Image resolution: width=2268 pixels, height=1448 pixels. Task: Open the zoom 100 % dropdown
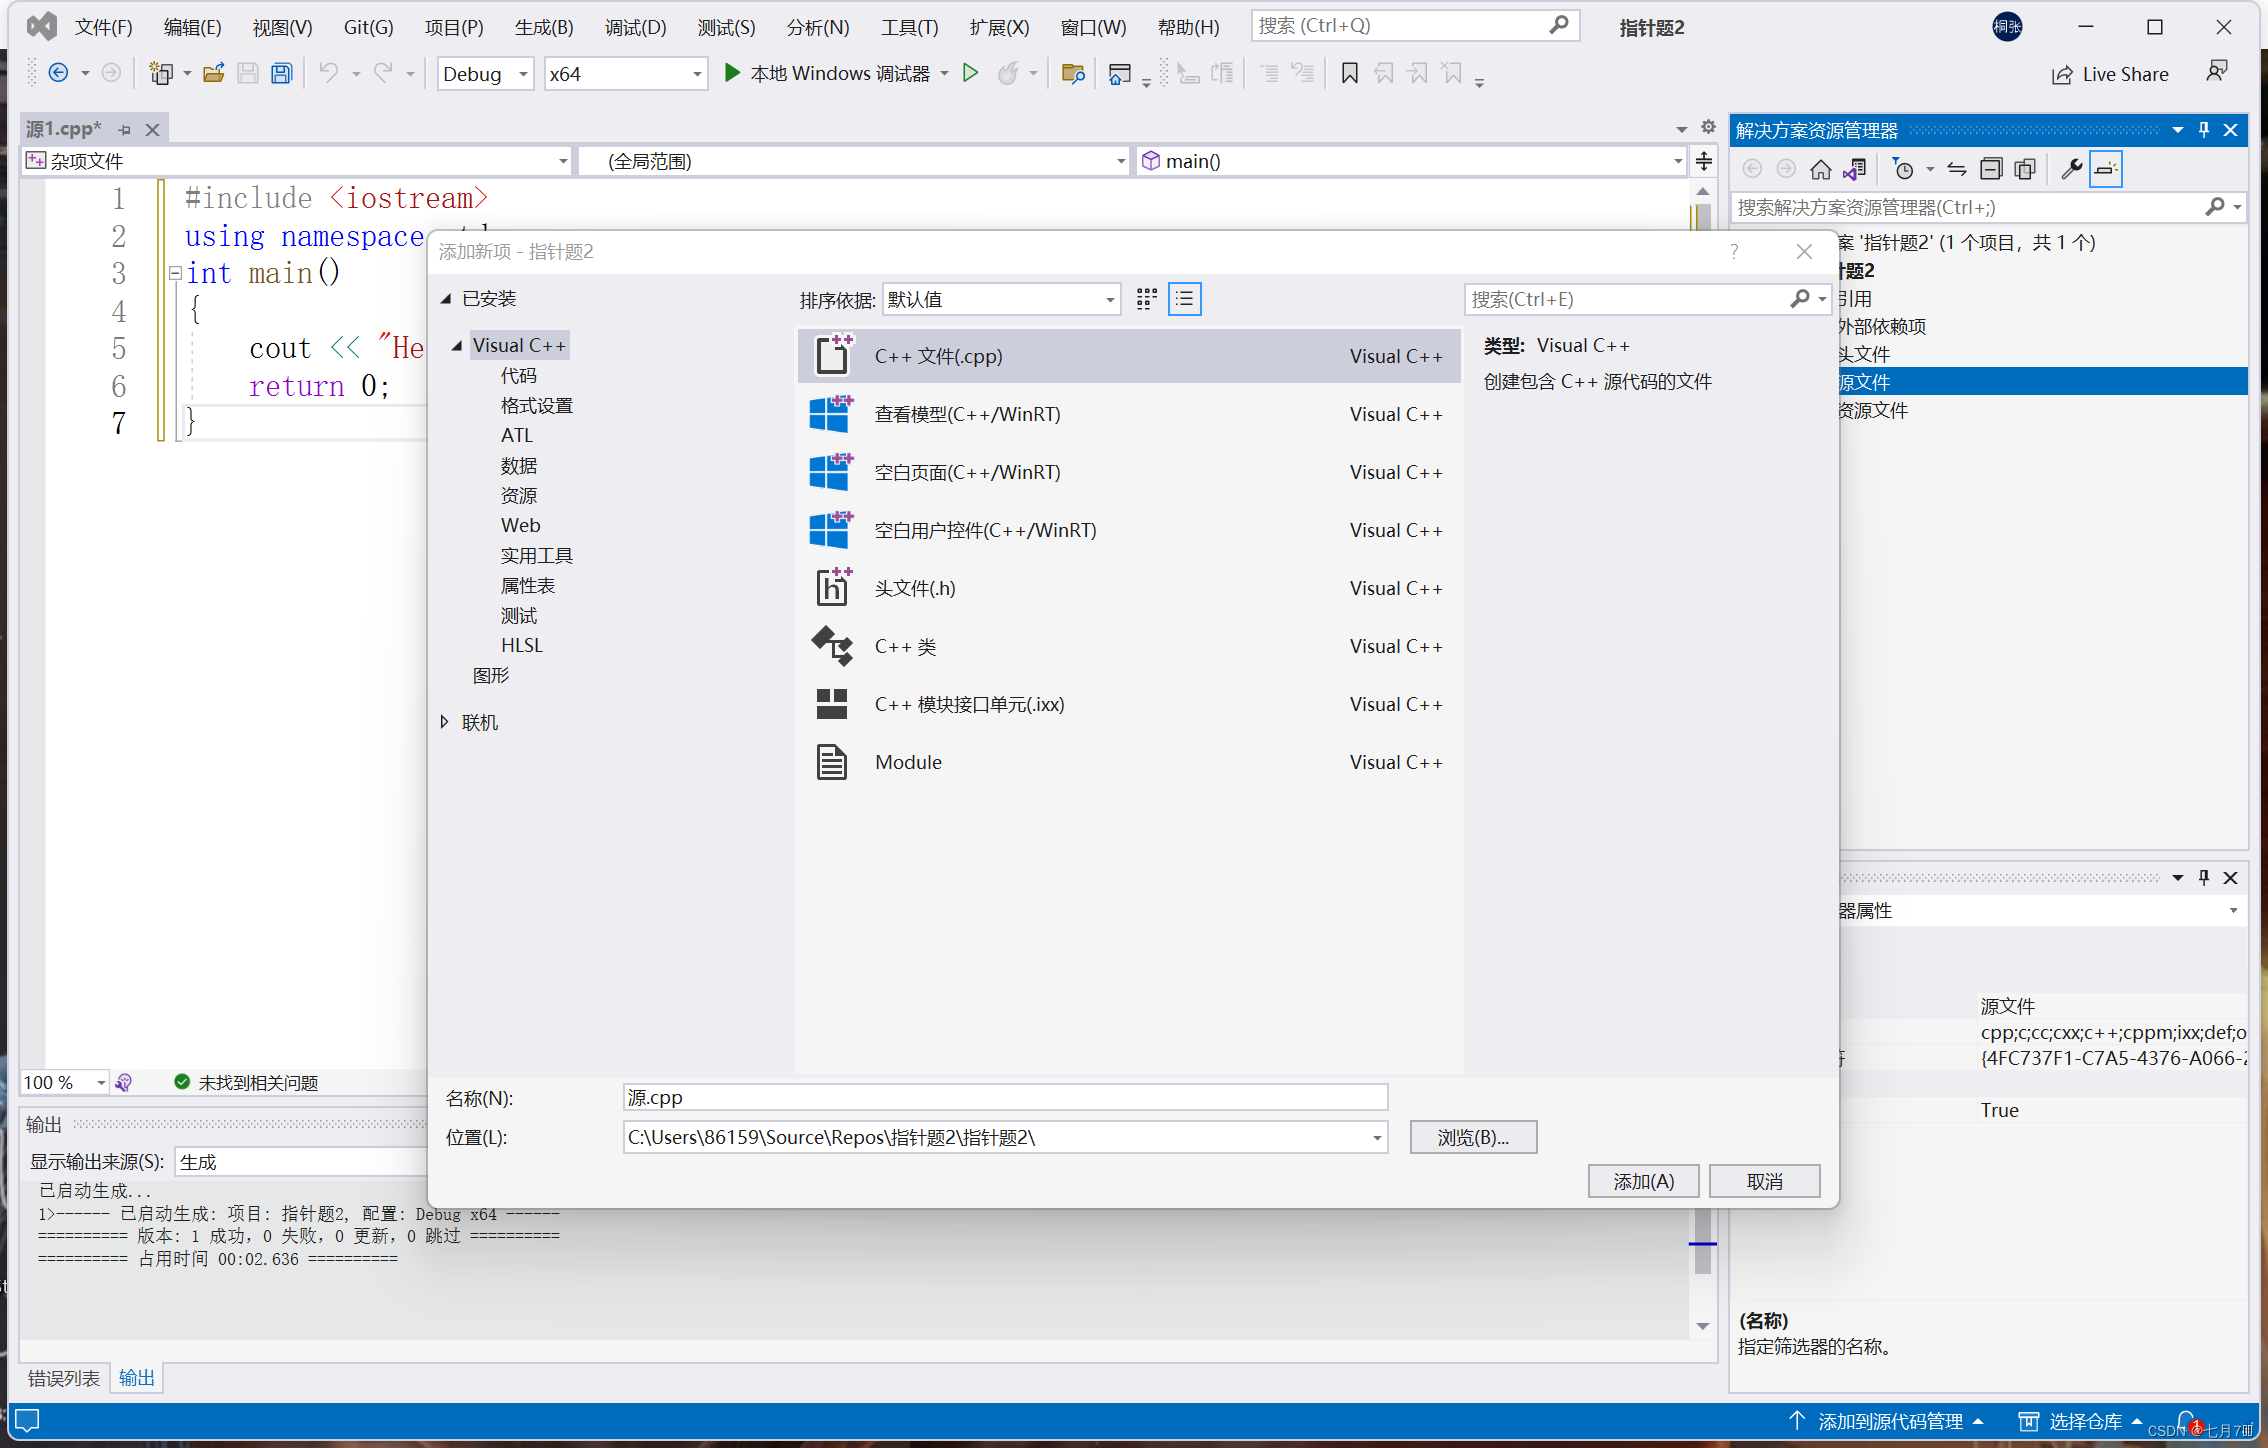point(65,1082)
